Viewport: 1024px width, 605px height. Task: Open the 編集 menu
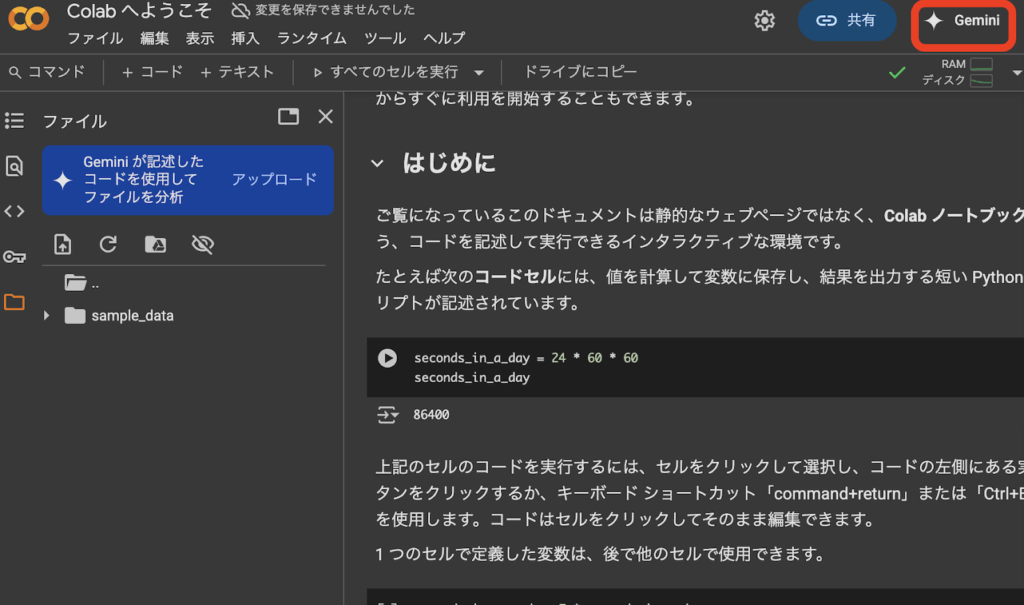[154, 39]
